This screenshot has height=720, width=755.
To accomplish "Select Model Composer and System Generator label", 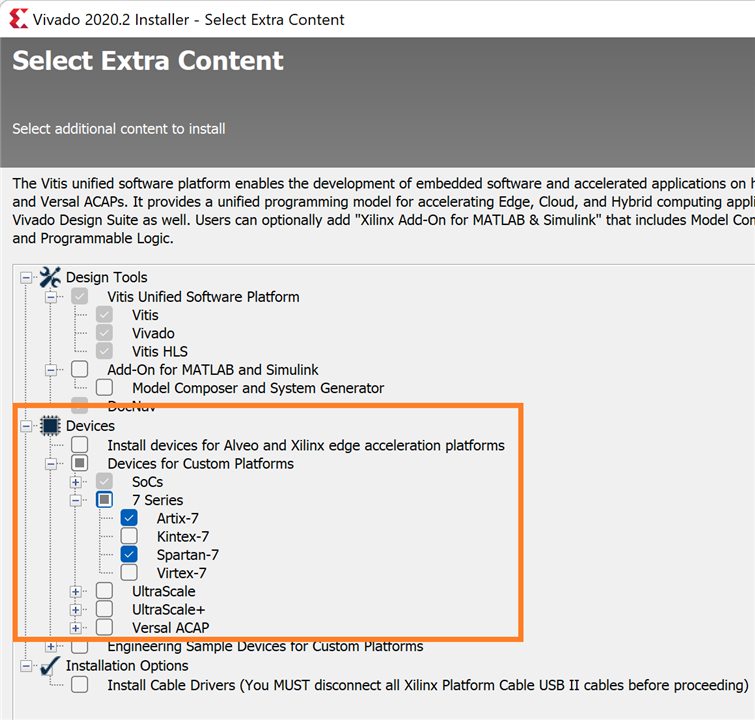I will coord(257,388).
